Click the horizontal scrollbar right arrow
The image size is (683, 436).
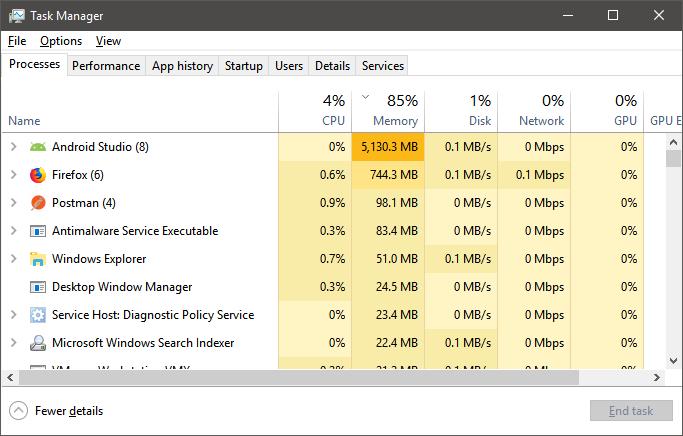[657, 377]
